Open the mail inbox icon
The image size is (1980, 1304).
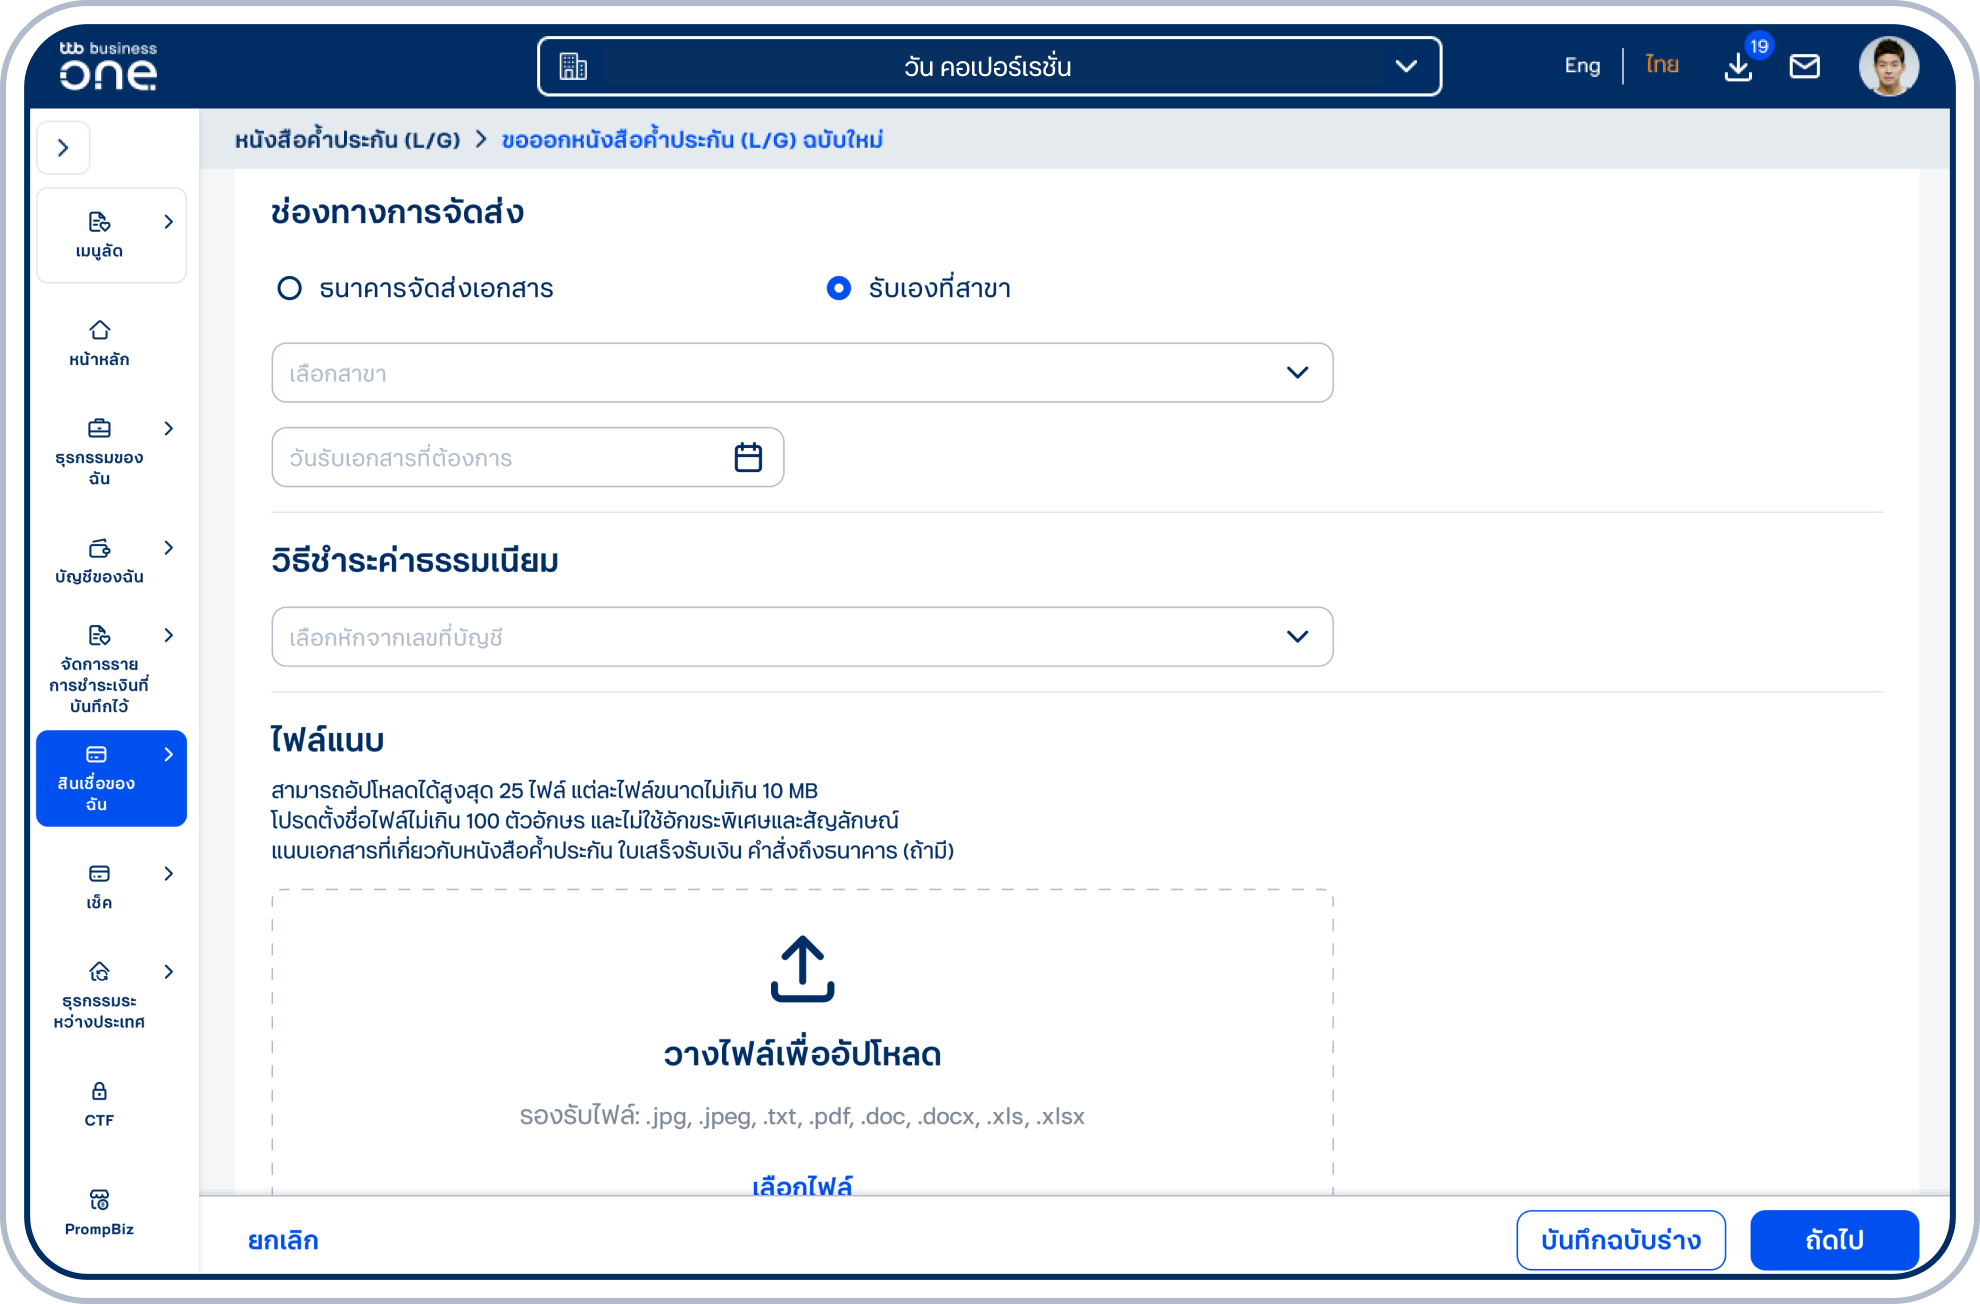1804,67
